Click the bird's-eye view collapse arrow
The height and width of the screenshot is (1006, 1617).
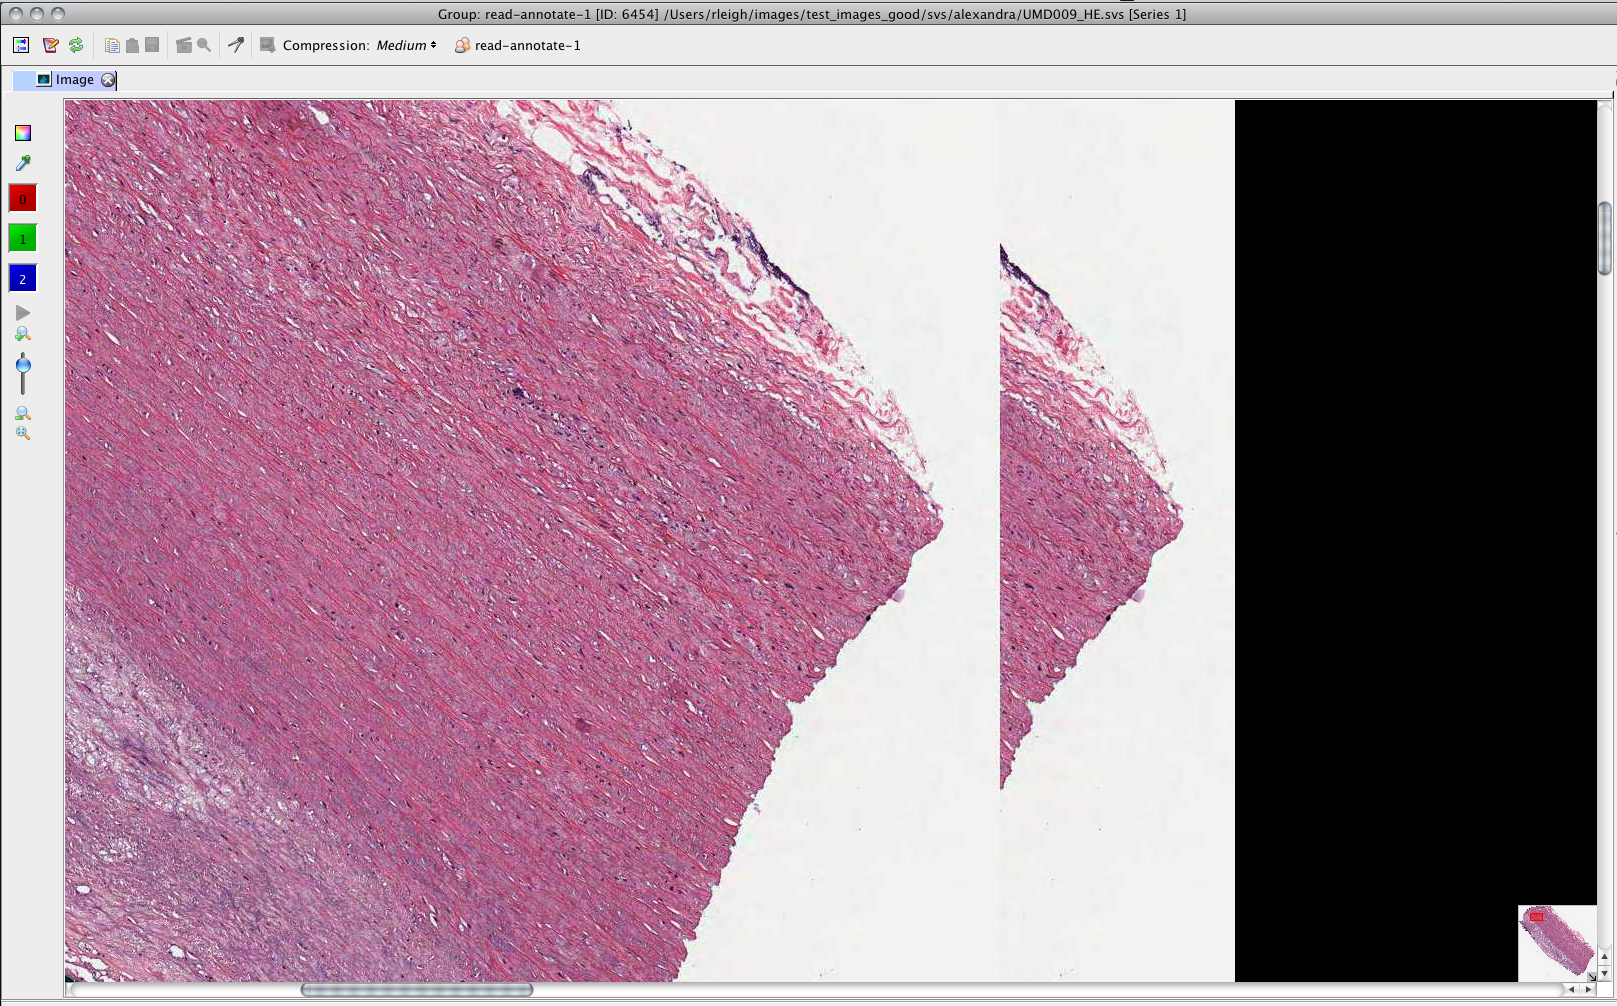[x=1592, y=977]
